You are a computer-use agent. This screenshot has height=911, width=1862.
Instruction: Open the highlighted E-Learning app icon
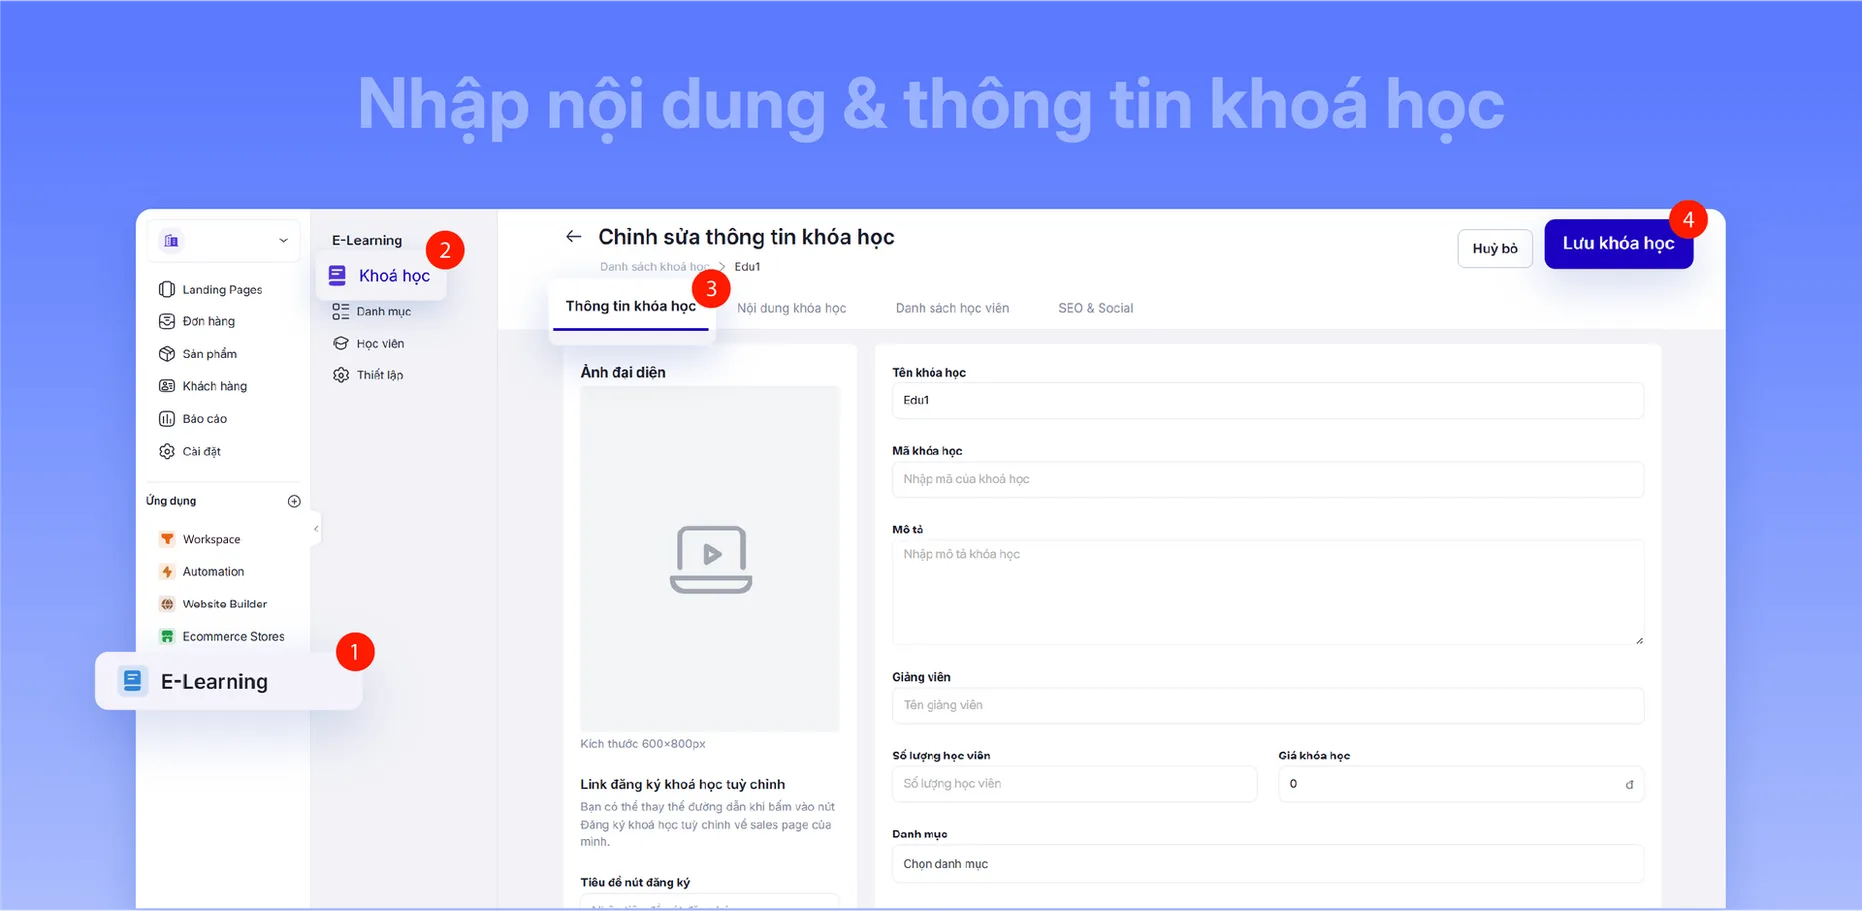point(132,681)
